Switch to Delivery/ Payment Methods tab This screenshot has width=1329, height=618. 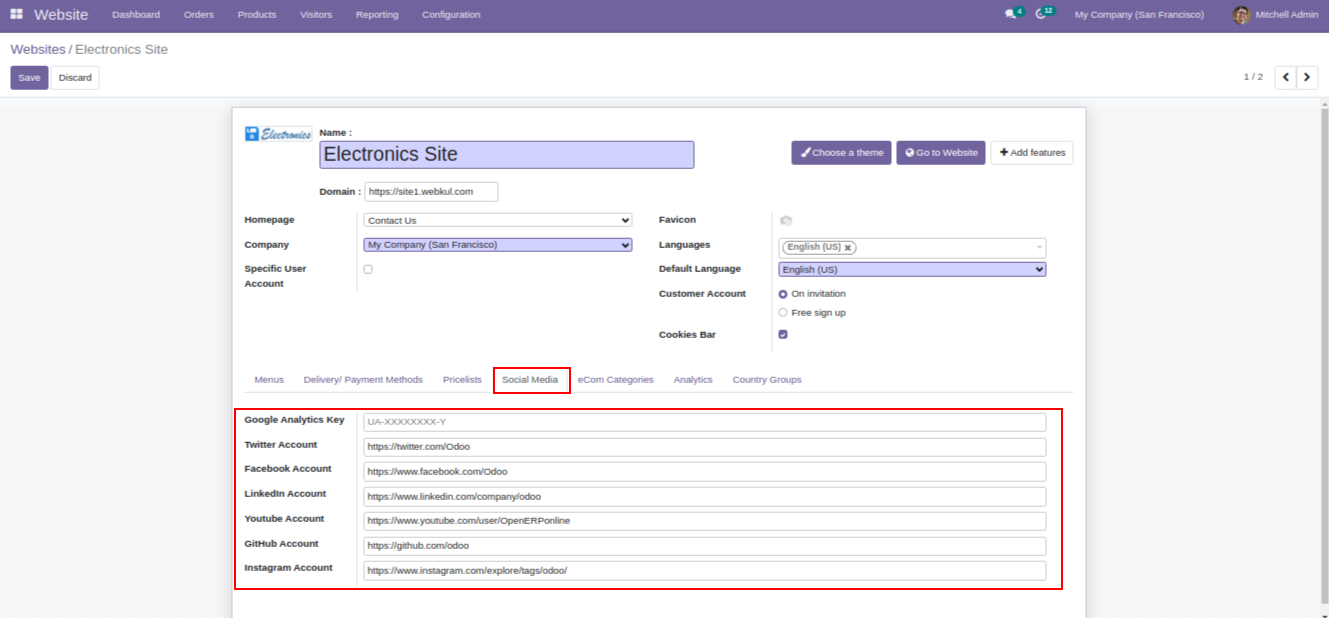coord(363,380)
